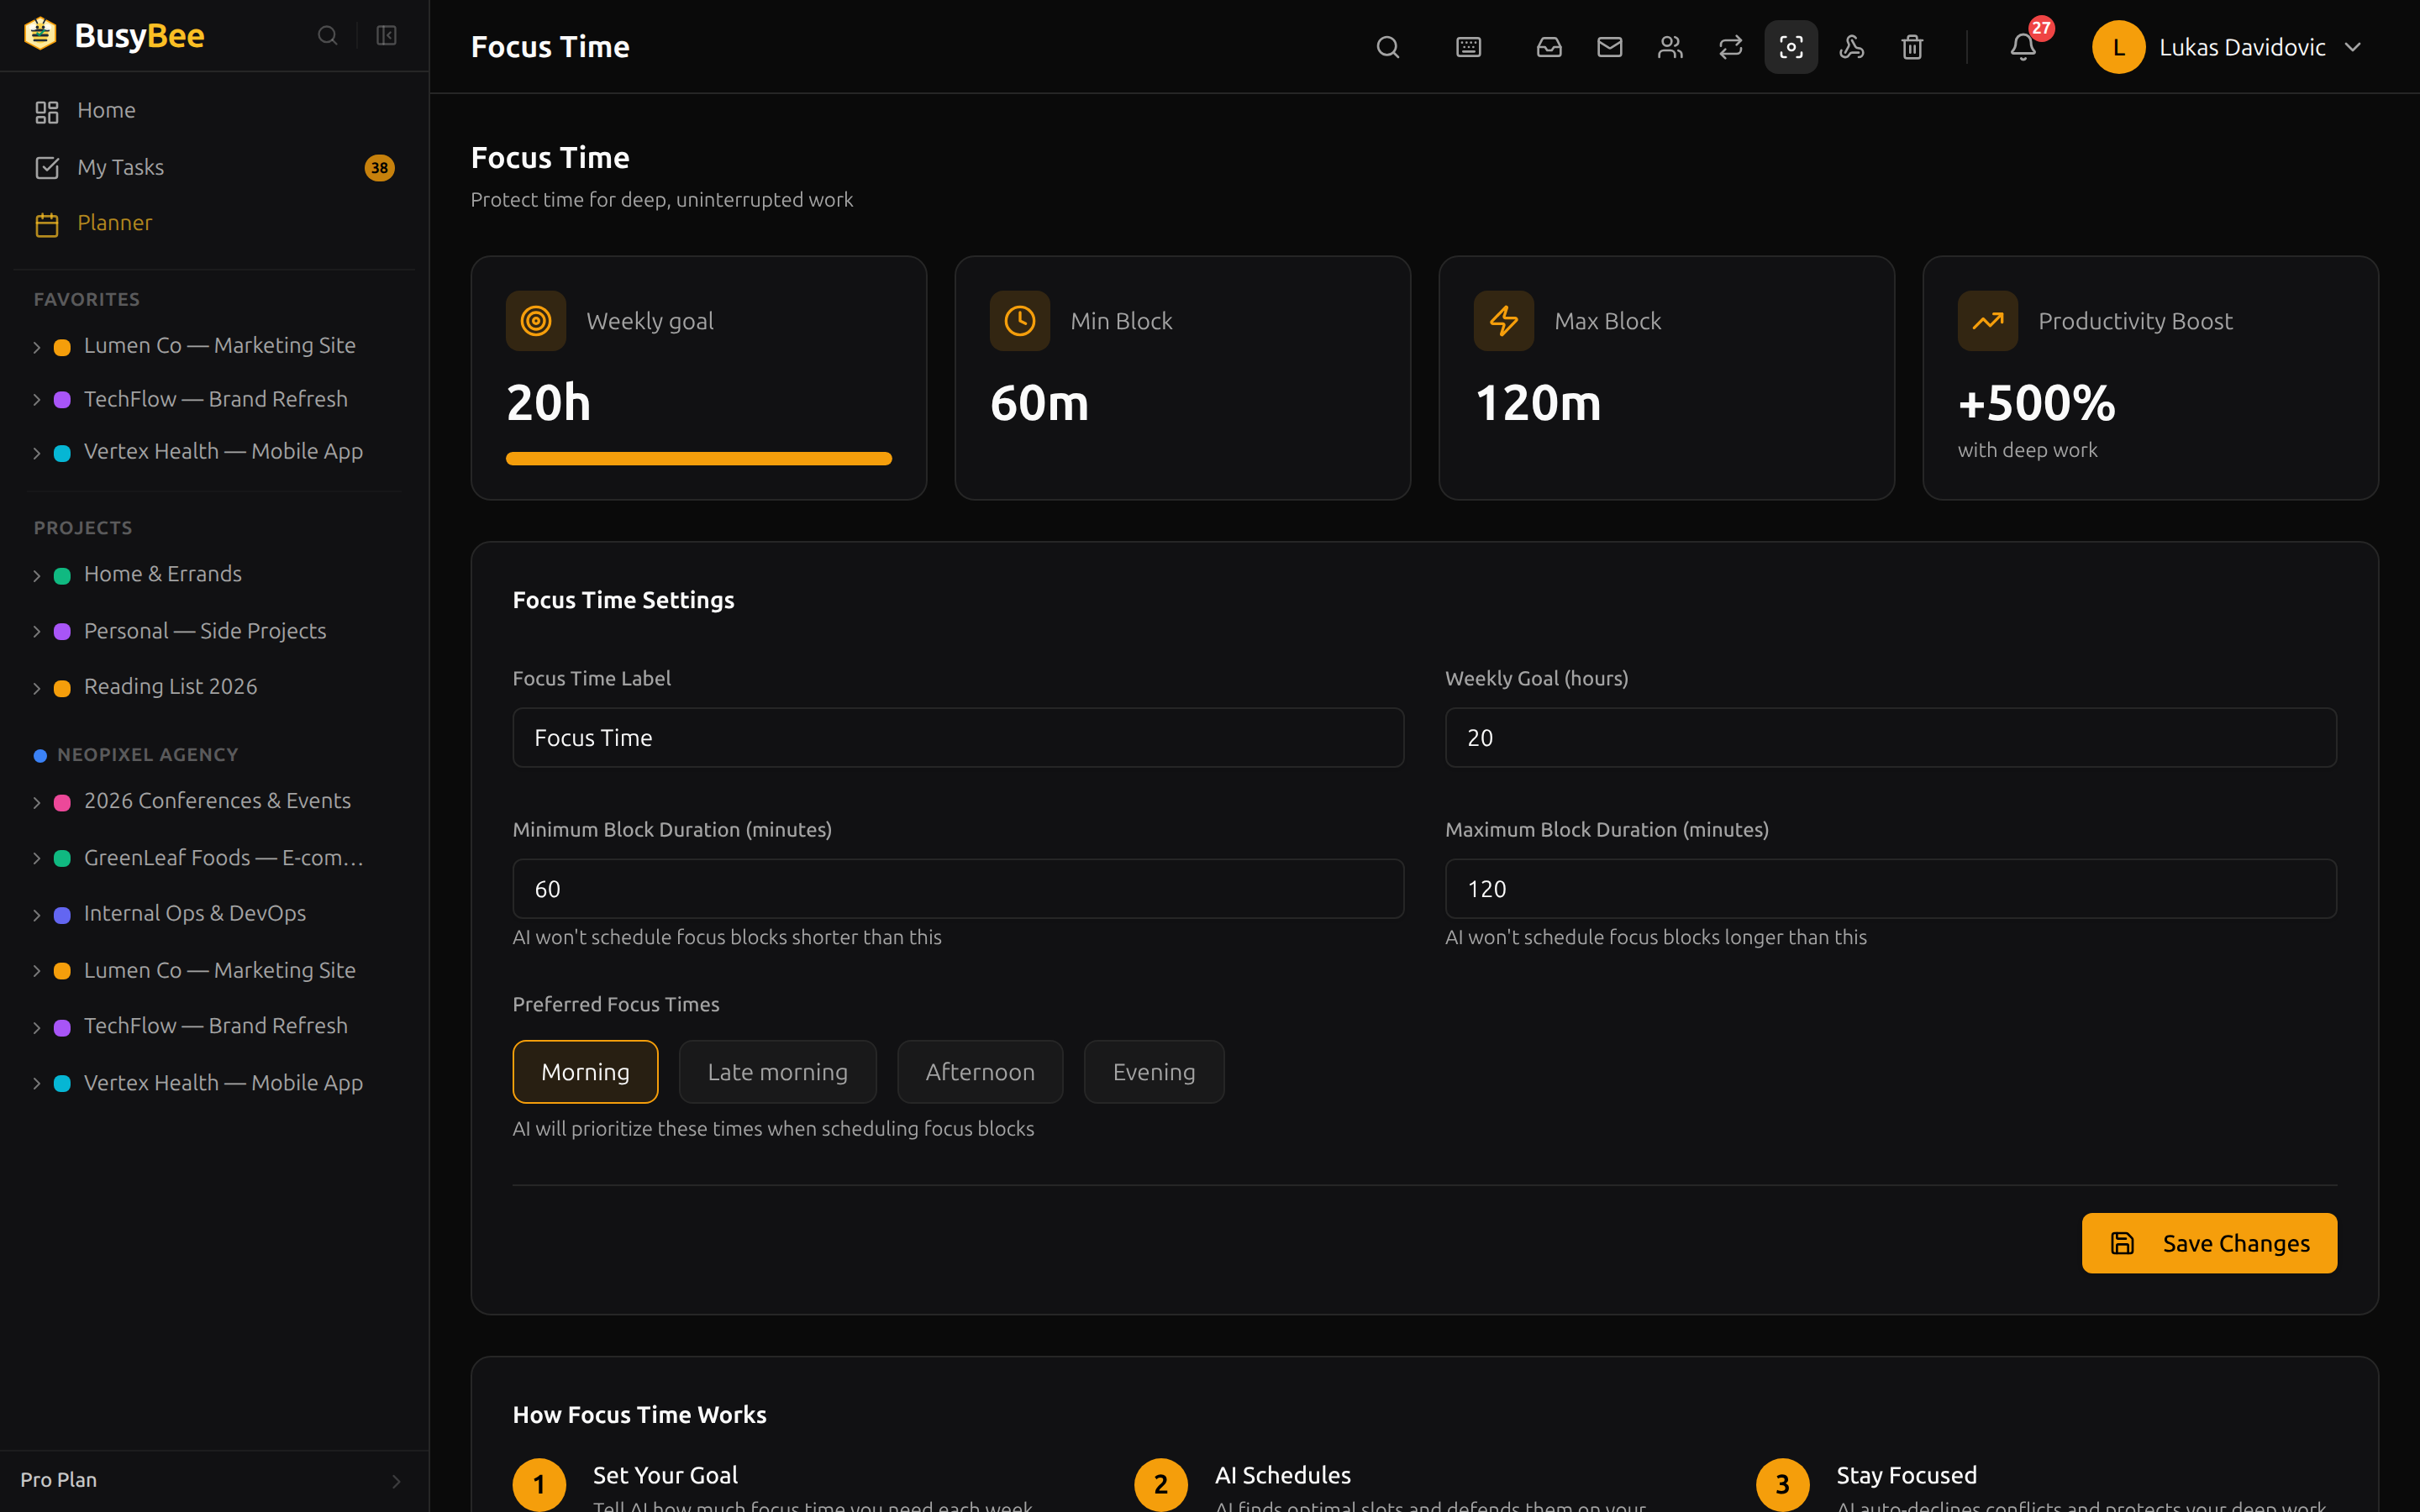
Task: Enable Afternoon focus time
Action: (x=980, y=1072)
